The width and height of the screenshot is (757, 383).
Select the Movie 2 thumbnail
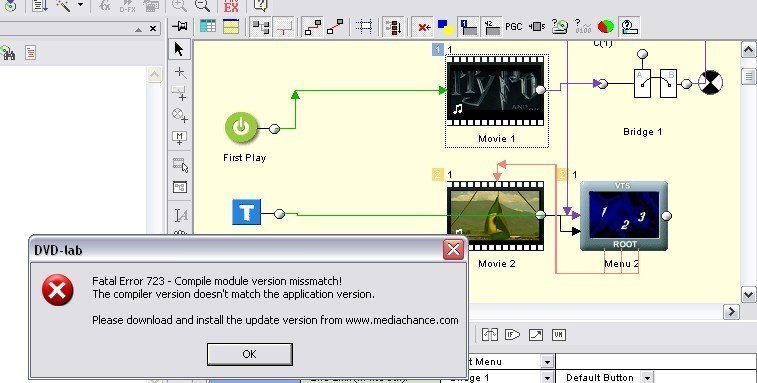(x=496, y=216)
